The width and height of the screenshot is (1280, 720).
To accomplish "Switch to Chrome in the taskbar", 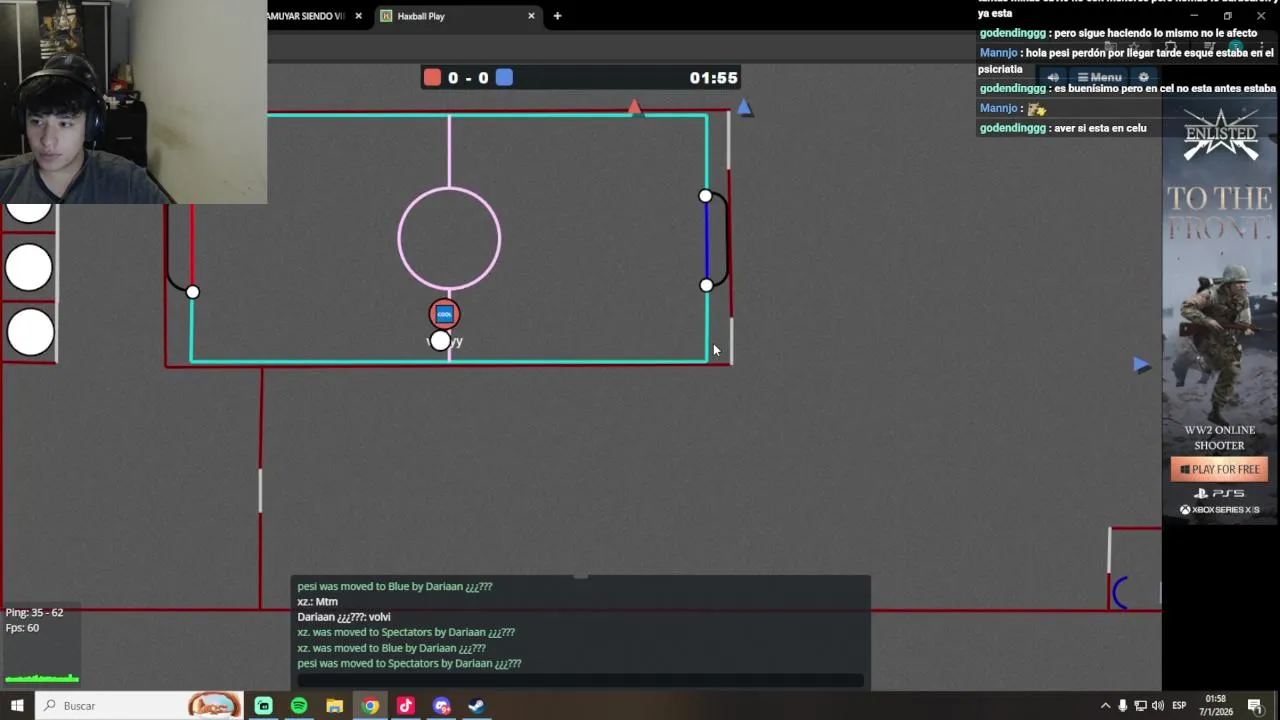I will pyautogui.click(x=370, y=706).
